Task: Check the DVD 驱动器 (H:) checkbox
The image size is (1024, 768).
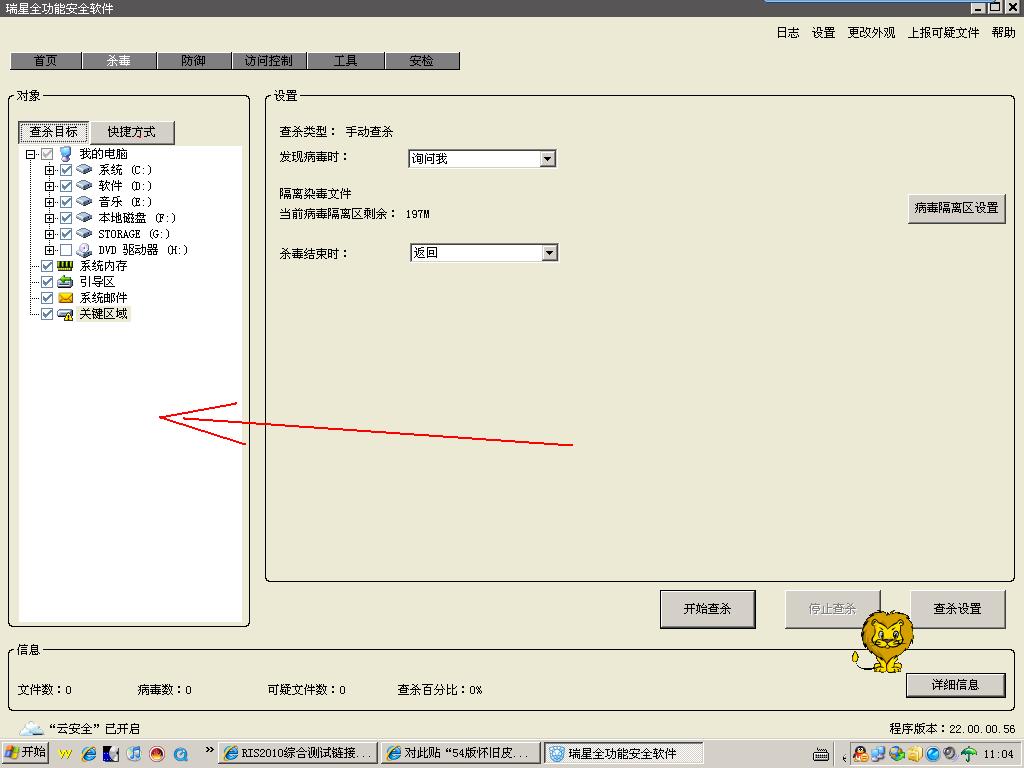Action: (x=66, y=250)
